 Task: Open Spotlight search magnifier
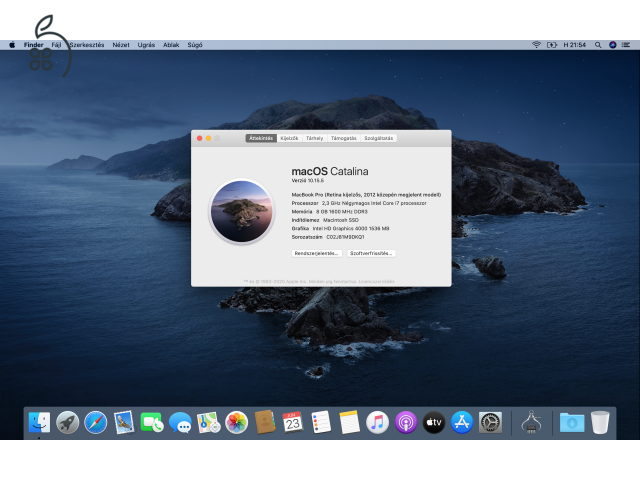coord(598,45)
